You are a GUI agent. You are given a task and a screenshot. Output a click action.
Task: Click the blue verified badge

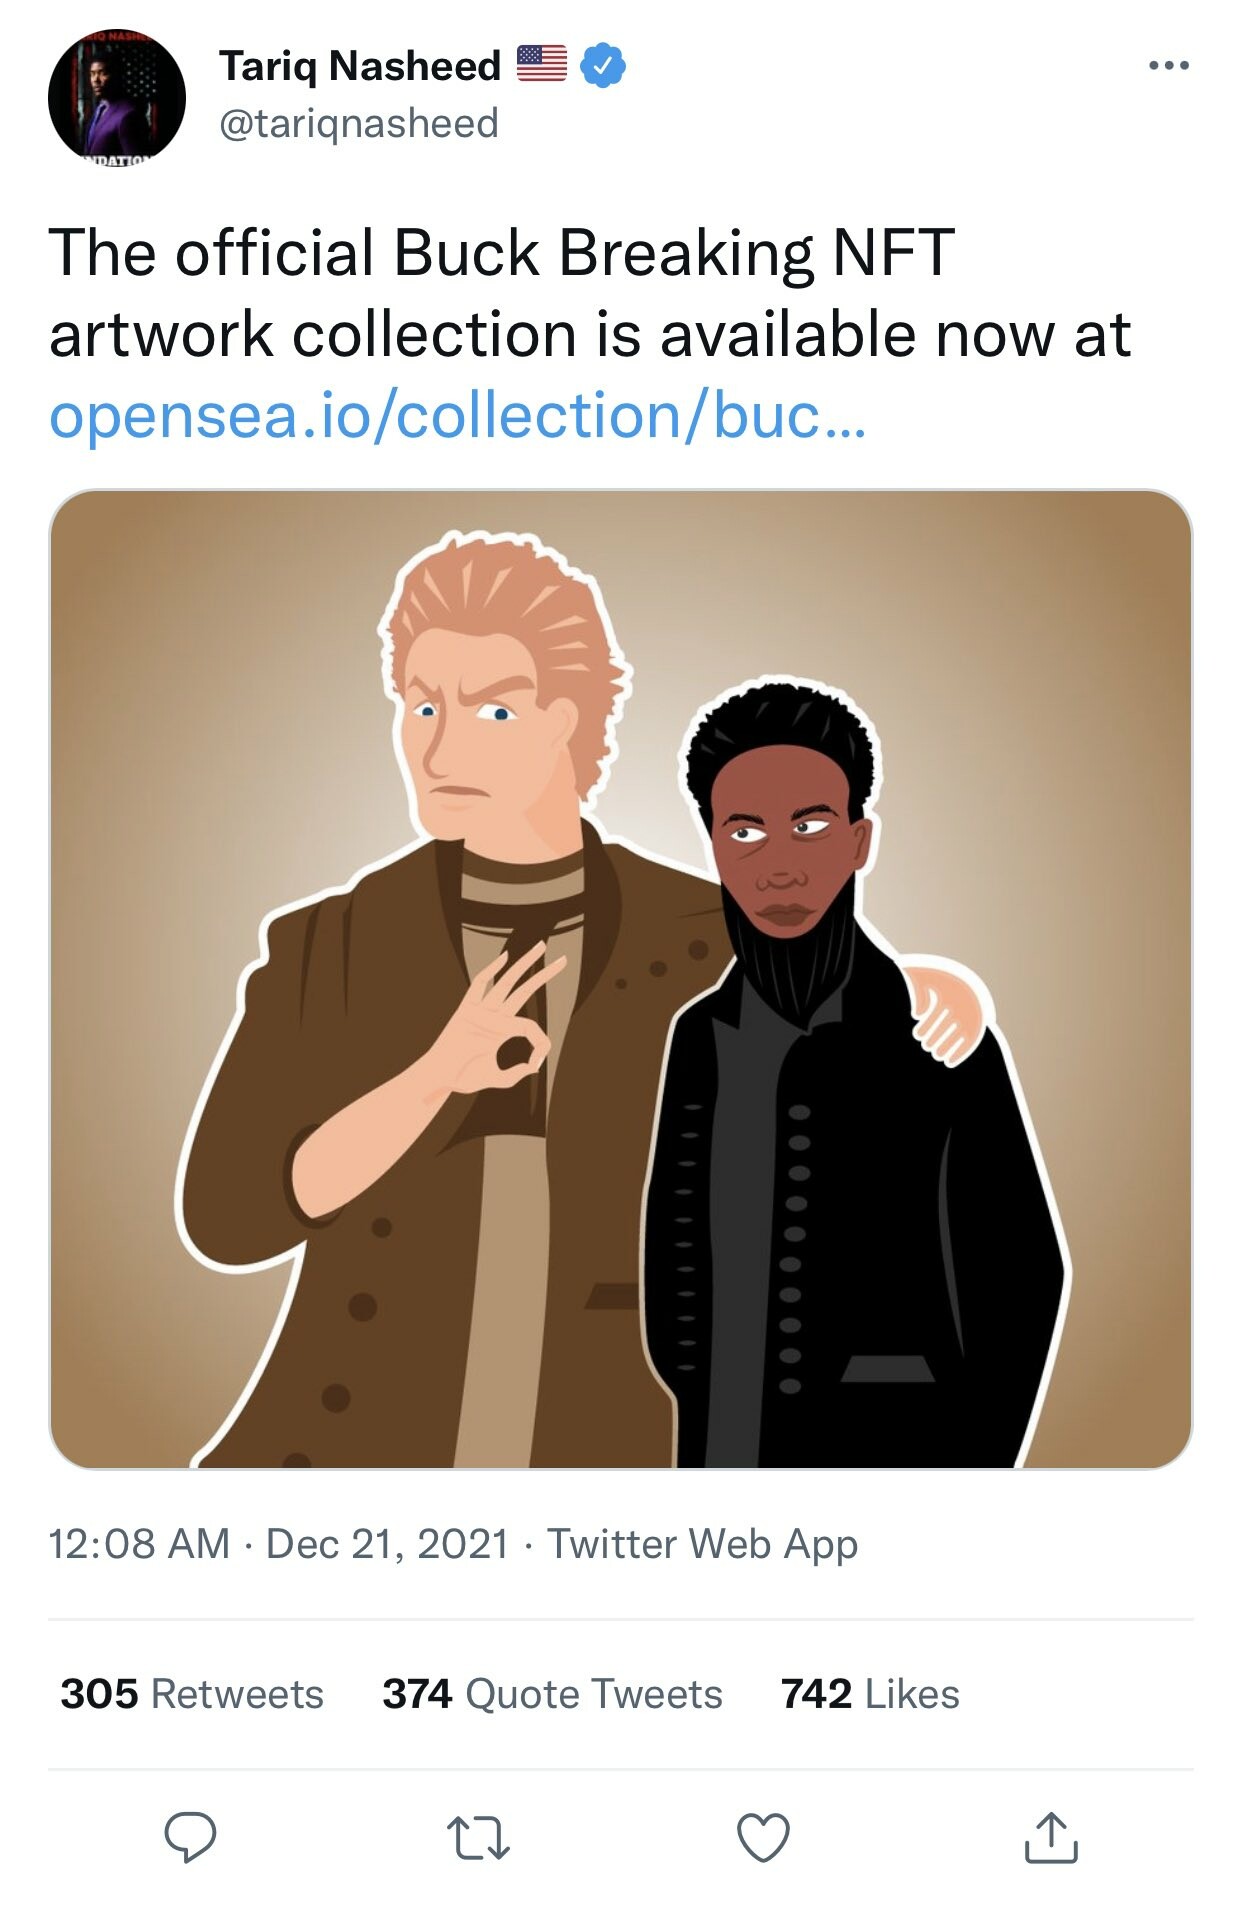tap(603, 66)
